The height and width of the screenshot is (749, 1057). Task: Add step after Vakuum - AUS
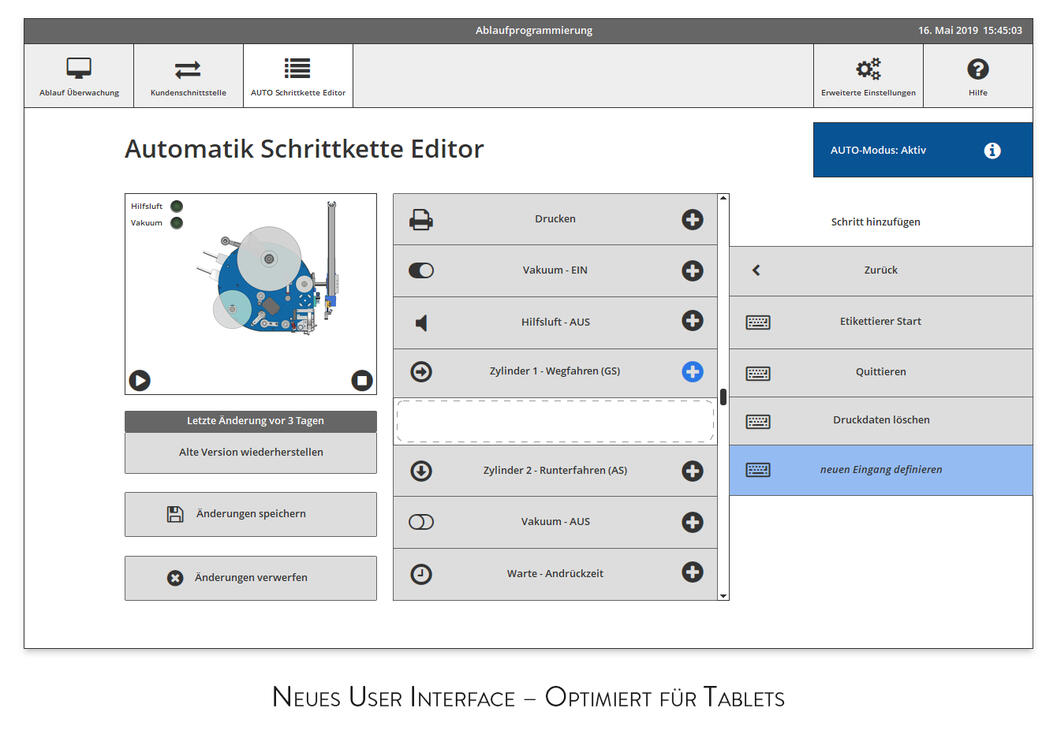click(x=692, y=522)
